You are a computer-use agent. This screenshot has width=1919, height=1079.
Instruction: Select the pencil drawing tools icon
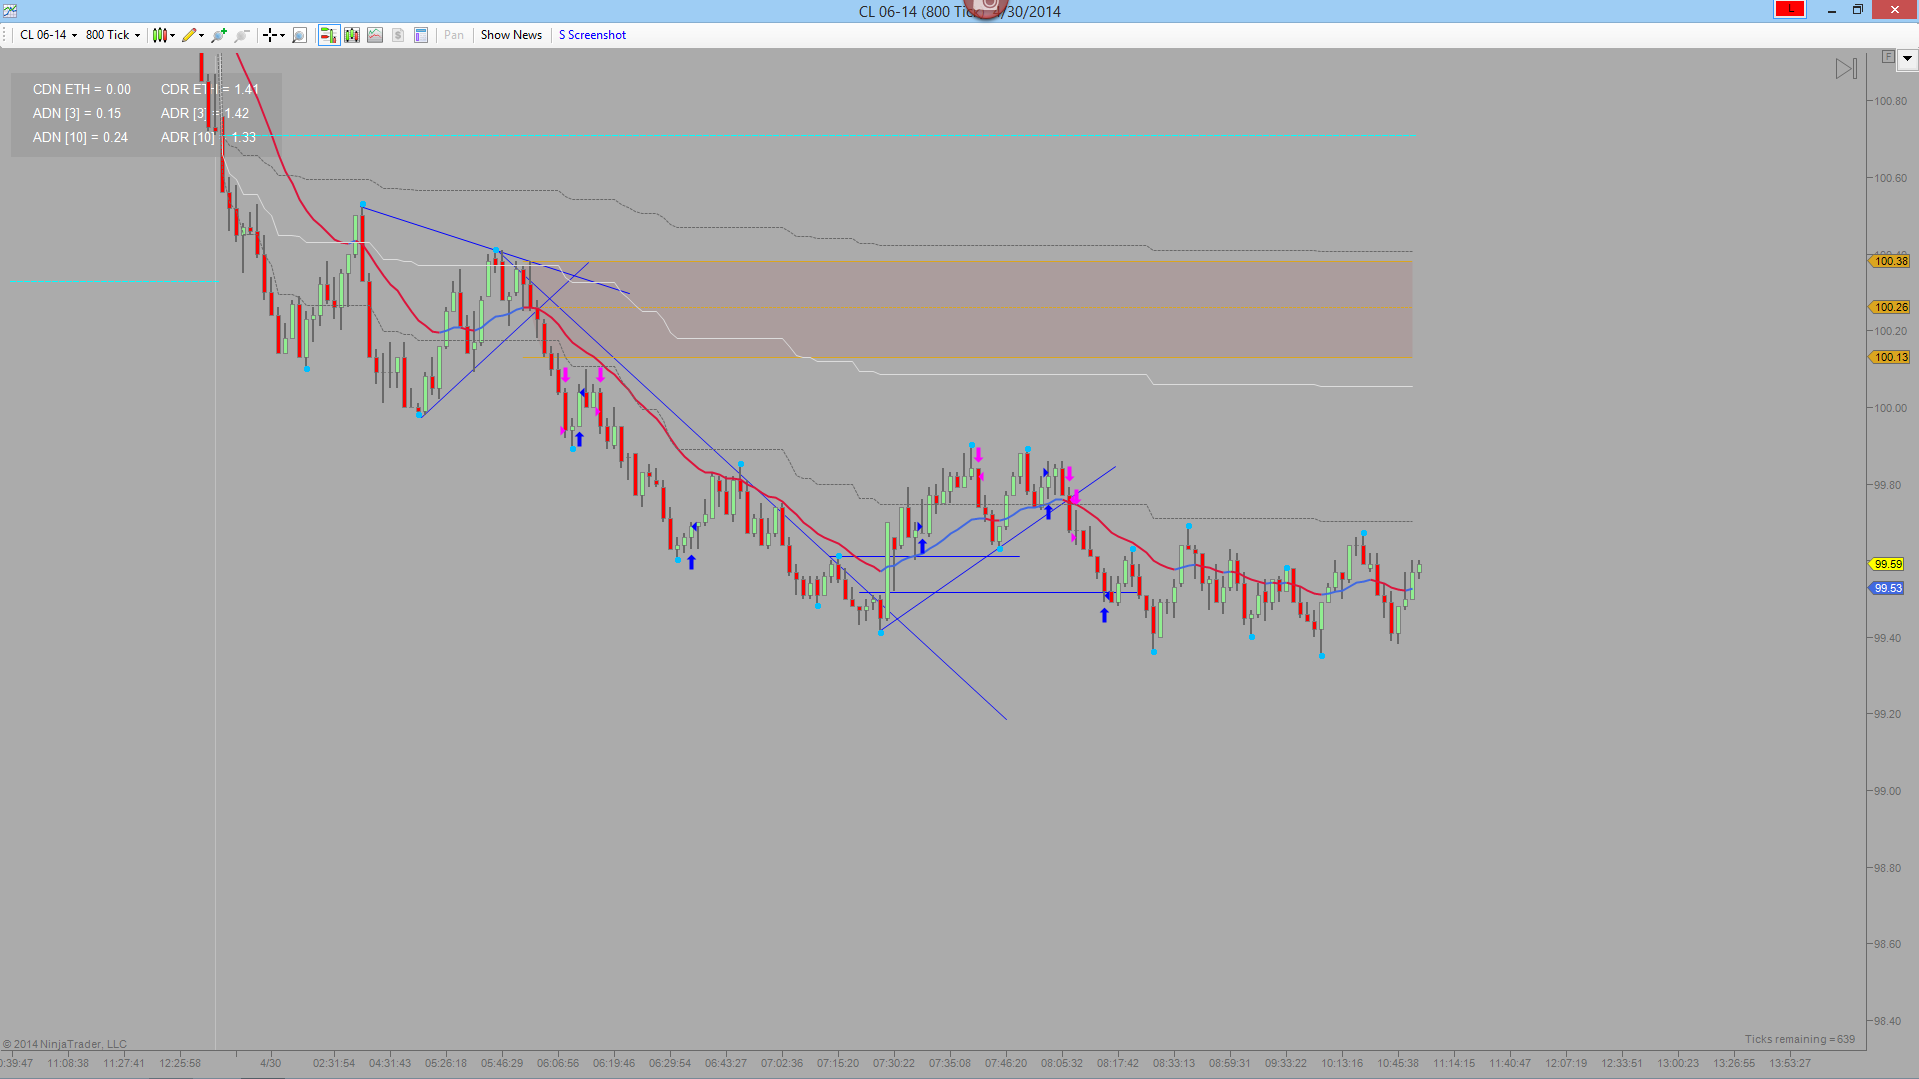[188, 35]
